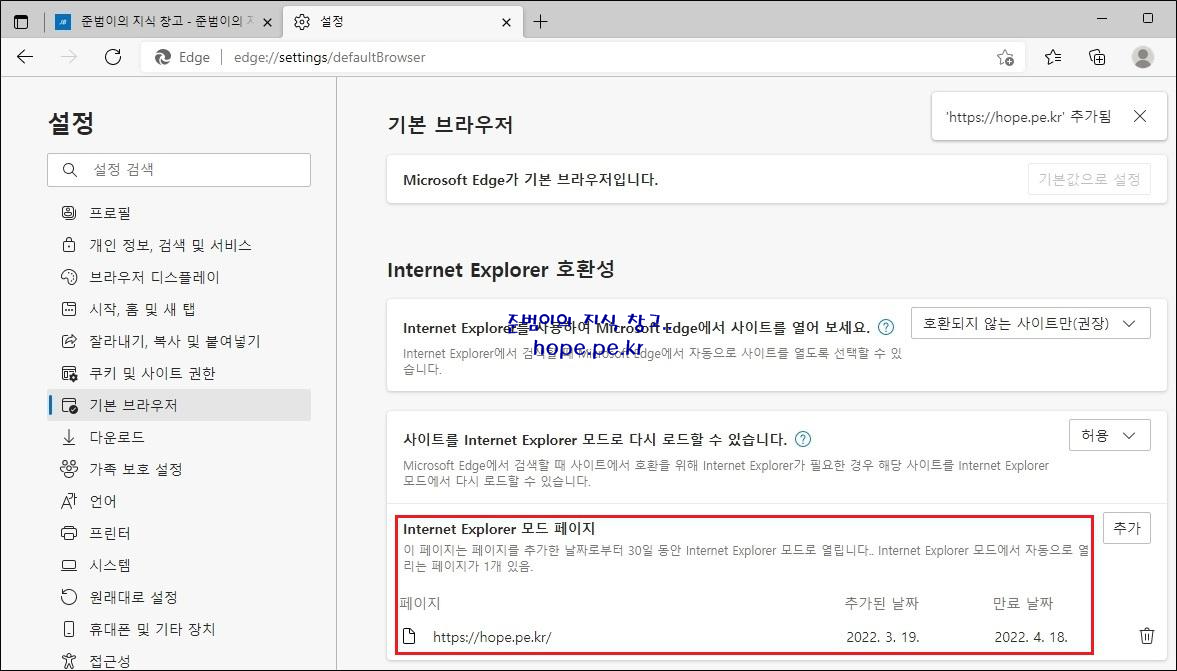Click the palette icon for 브라우저 디스플레이
The height and width of the screenshot is (671, 1177).
68,277
